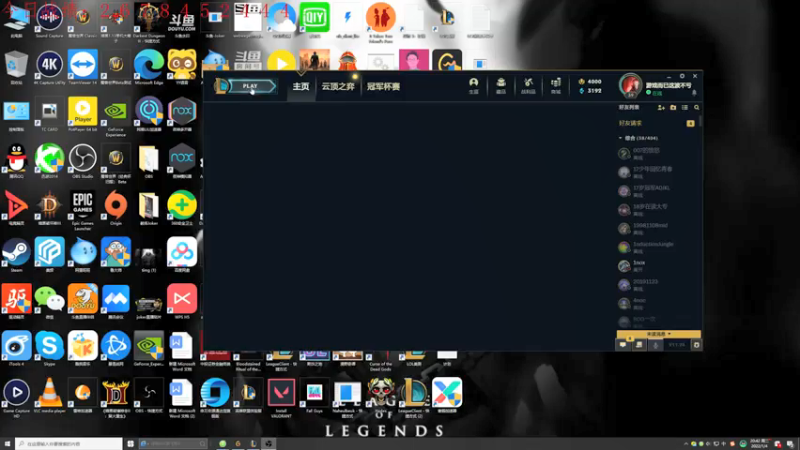Click the taskbar clock

759,444
